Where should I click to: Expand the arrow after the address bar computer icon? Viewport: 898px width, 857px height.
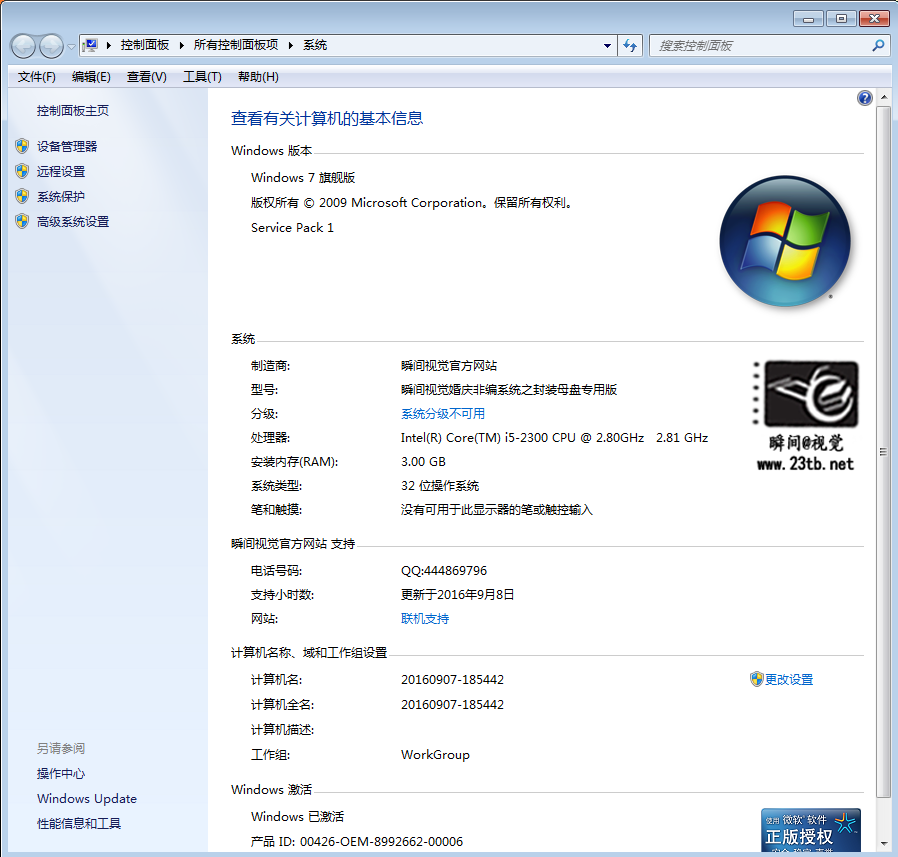[x=108, y=45]
